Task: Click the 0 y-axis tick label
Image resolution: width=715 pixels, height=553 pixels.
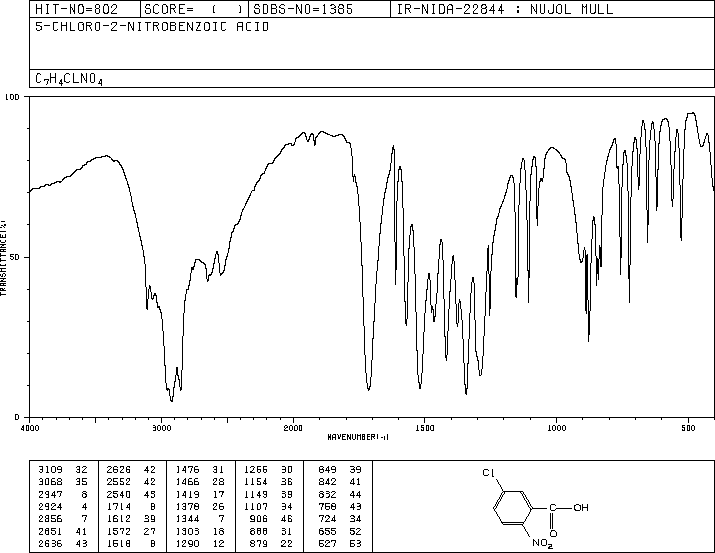Action: 17,417
